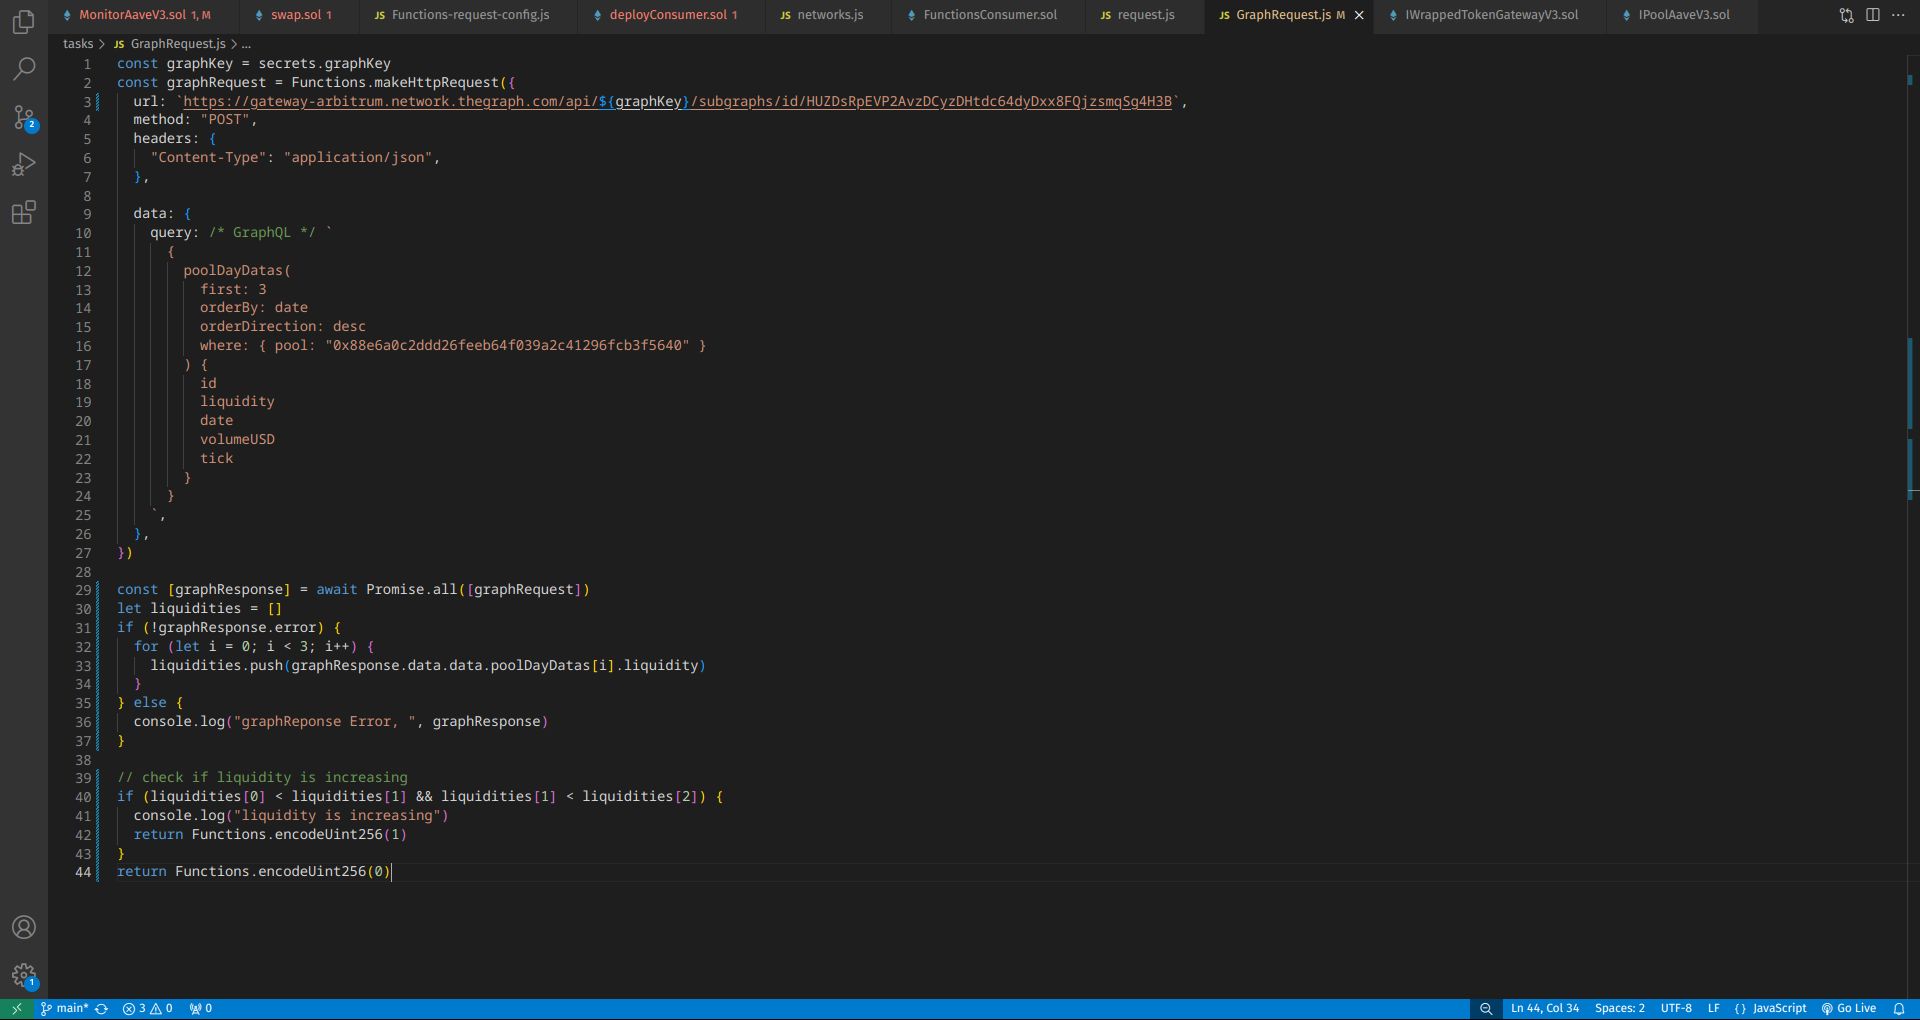Screen dimensions: 1920x1020
Task: Go to line via Ln 44, Col 34
Action: click(x=1545, y=1009)
